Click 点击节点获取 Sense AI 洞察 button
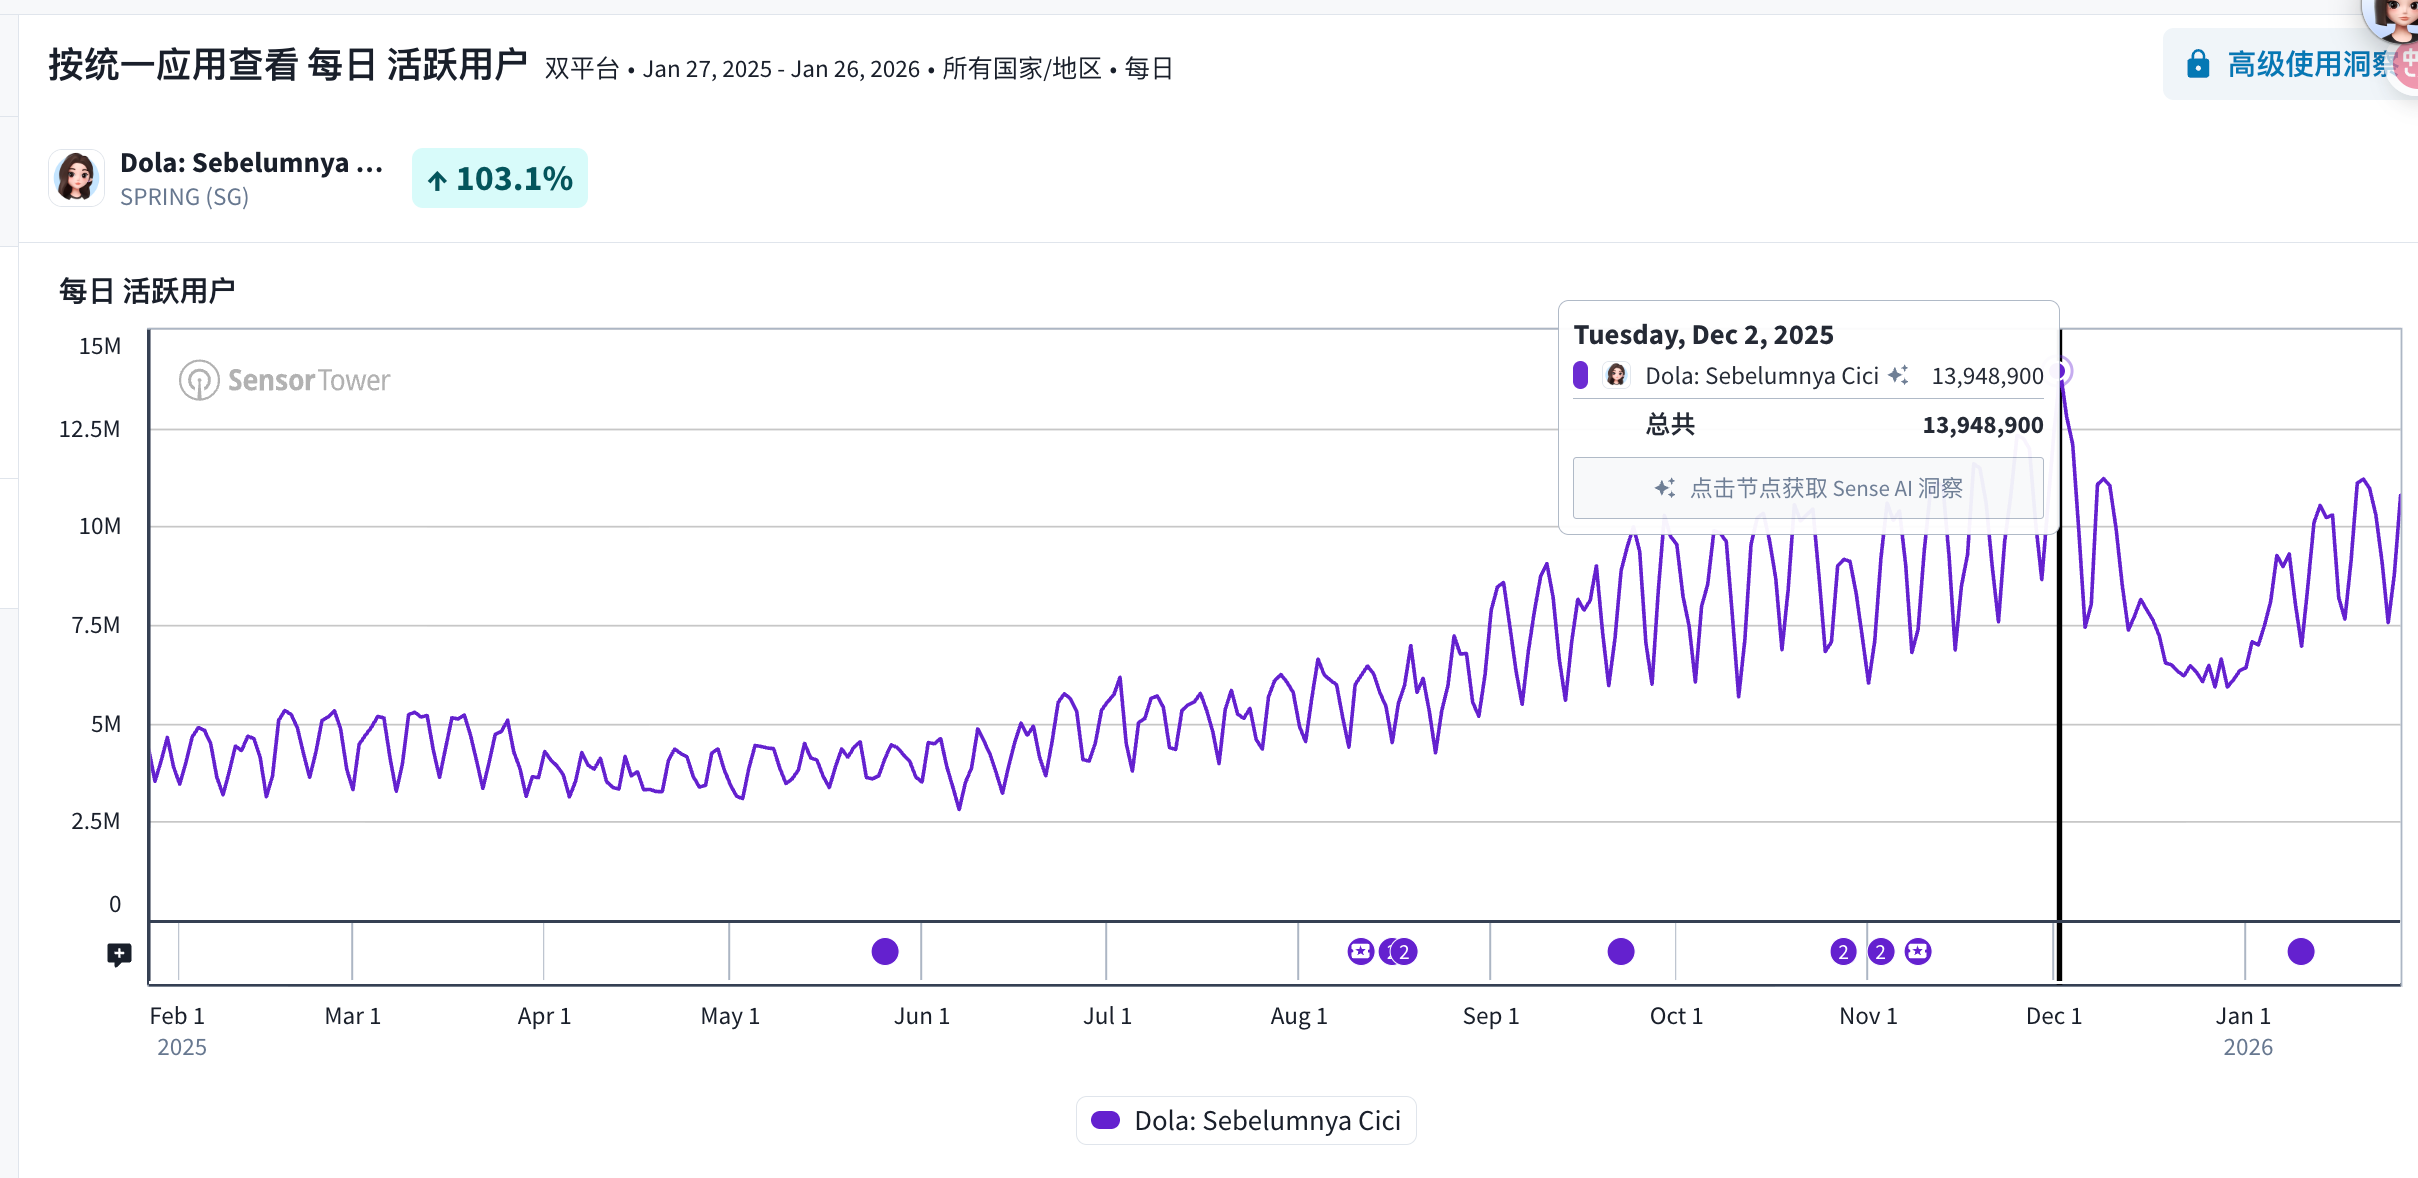This screenshot has height=1178, width=2418. click(1807, 488)
